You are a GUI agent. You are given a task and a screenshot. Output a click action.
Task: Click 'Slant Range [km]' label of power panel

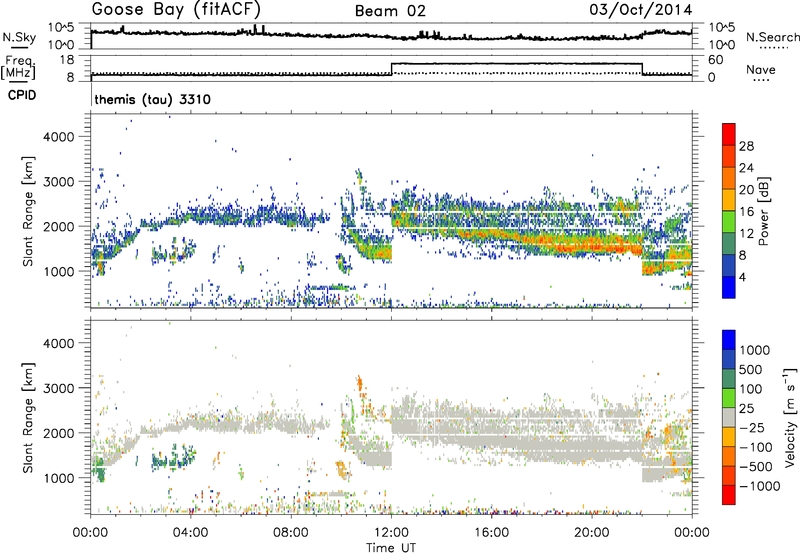pyautogui.click(x=28, y=211)
